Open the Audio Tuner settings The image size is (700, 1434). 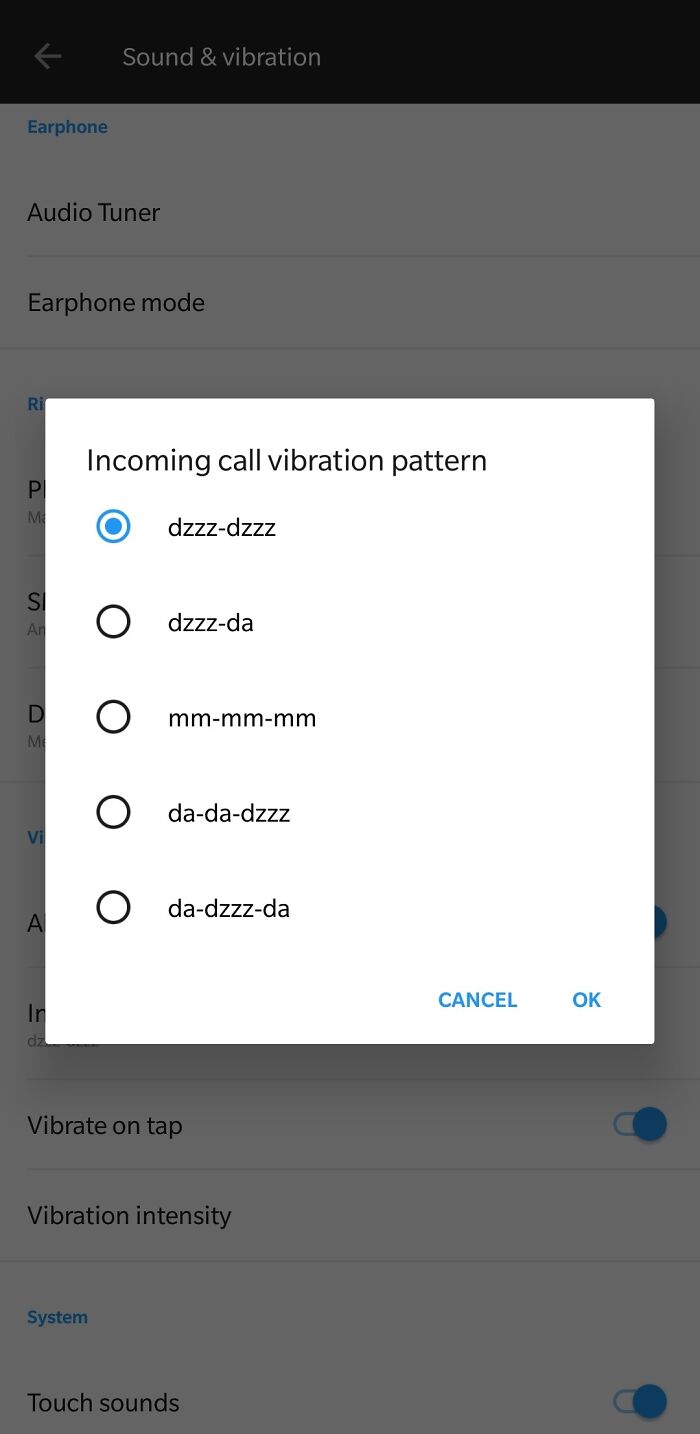tap(93, 212)
